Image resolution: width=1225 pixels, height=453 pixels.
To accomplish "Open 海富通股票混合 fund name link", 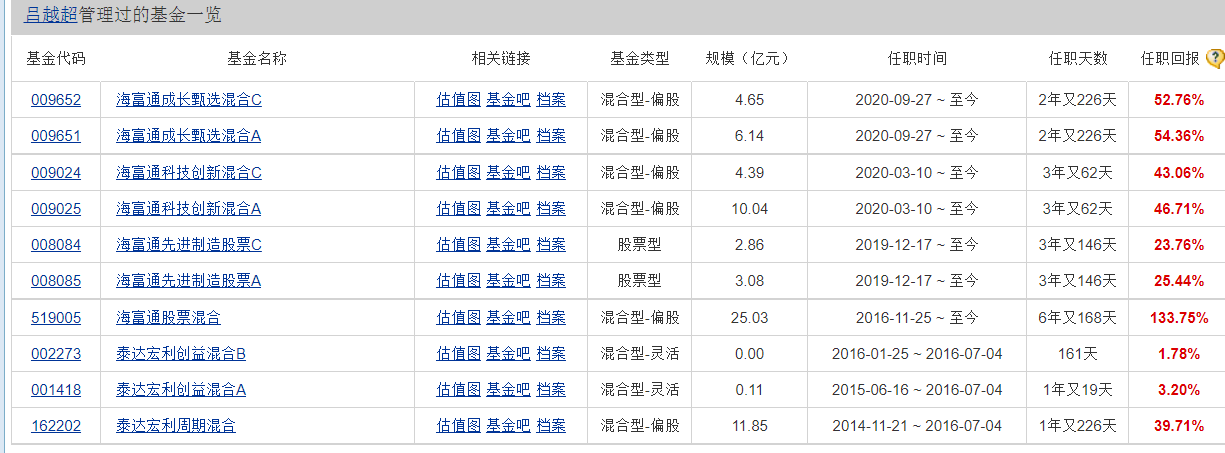I will [x=168, y=318].
